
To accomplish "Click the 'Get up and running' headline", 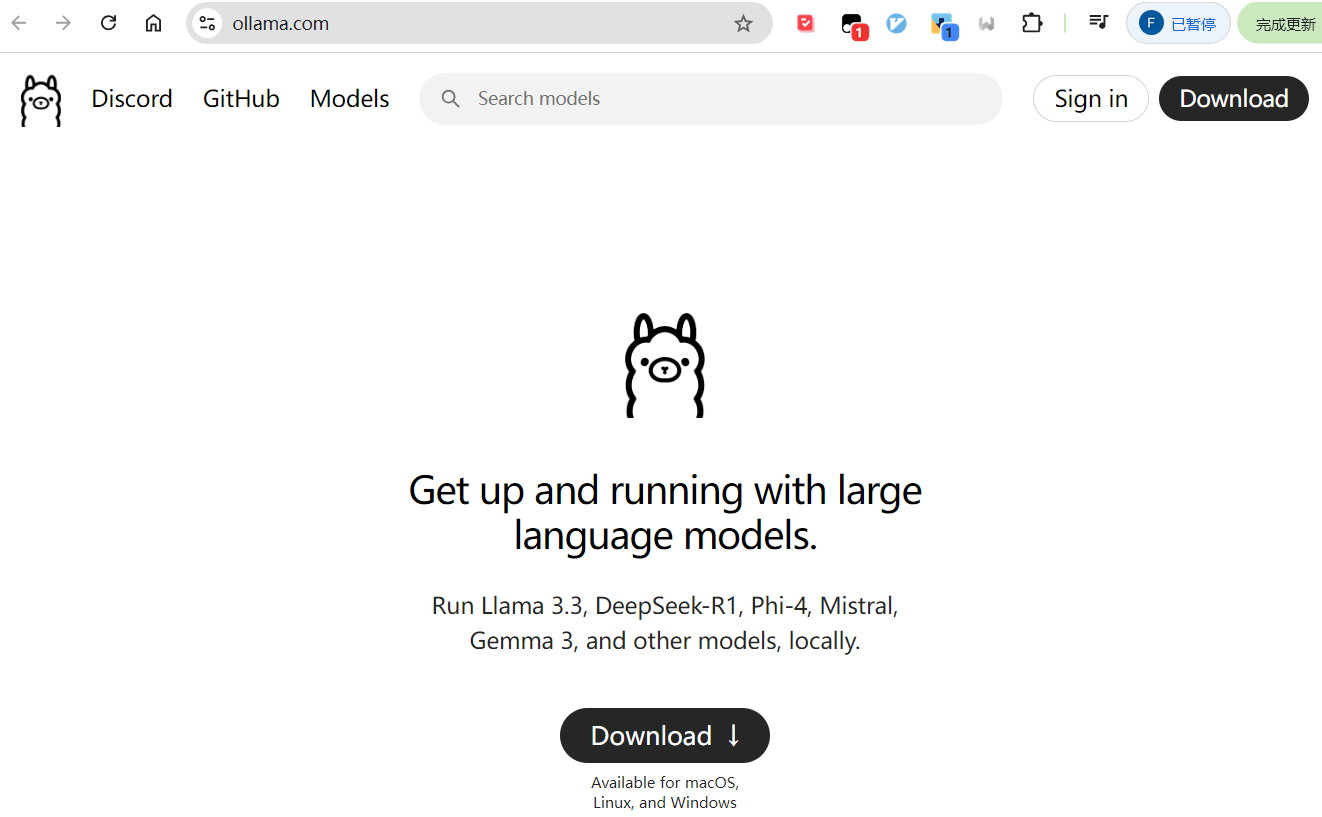I will point(665,513).
